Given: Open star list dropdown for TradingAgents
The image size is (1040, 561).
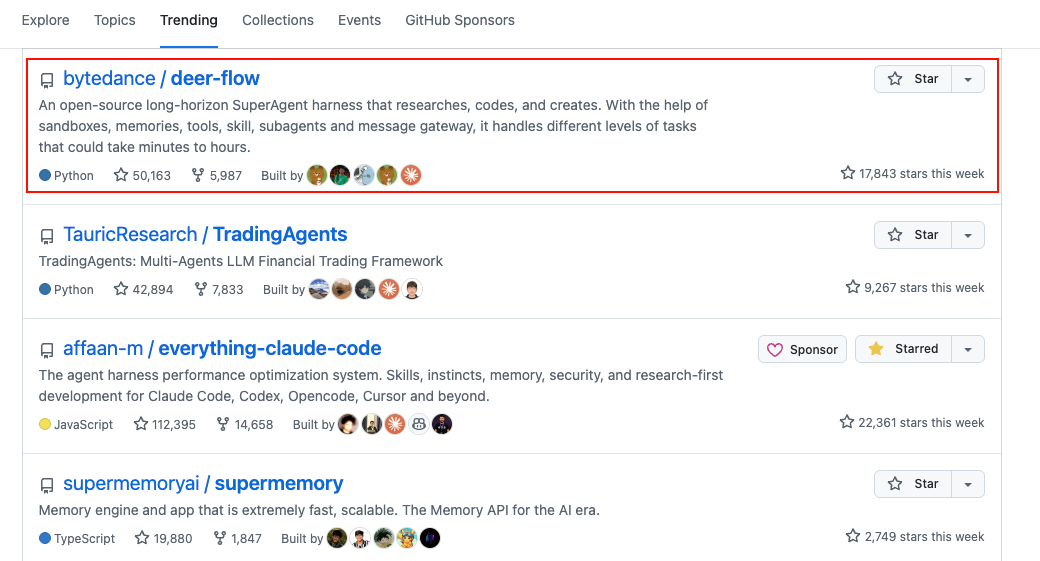Looking at the screenshot, I should [968, 235].
